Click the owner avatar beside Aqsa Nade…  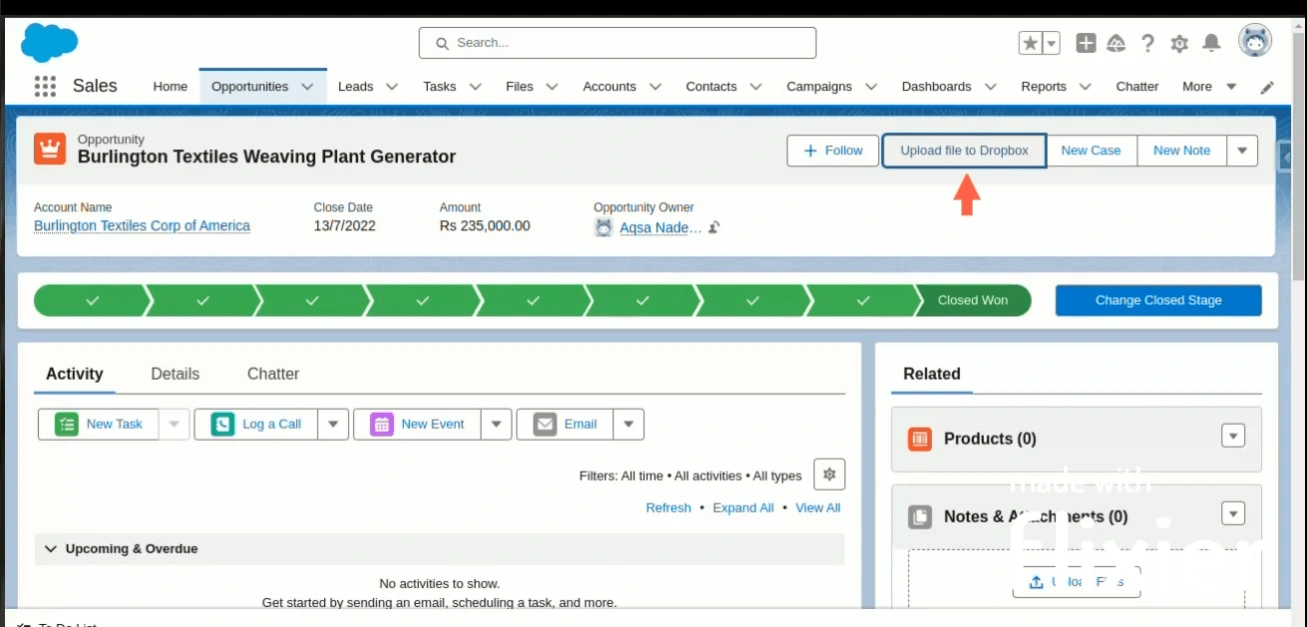[603, 227]
